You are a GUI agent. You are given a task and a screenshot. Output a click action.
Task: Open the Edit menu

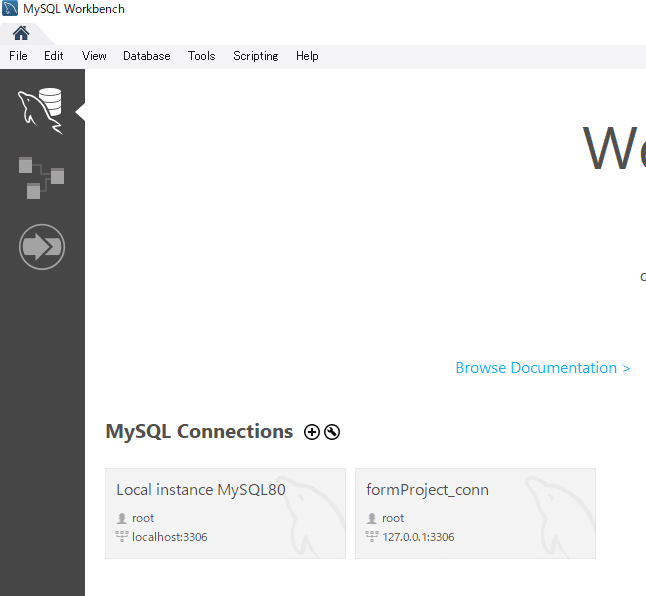point(54,56)
